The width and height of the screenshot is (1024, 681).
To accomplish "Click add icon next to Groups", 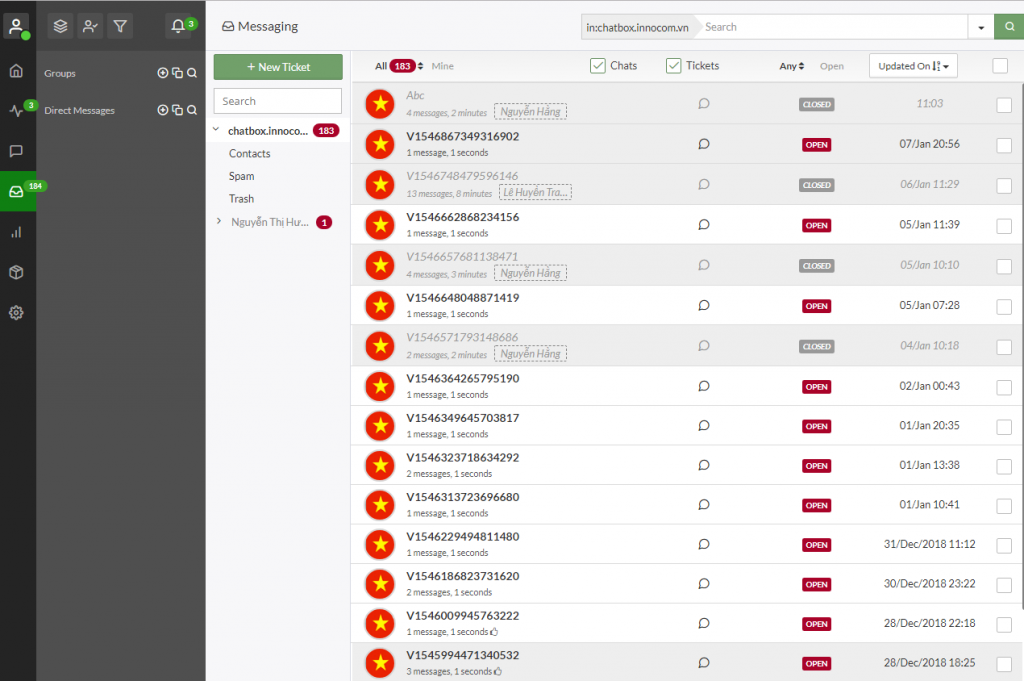I will 163,73.
